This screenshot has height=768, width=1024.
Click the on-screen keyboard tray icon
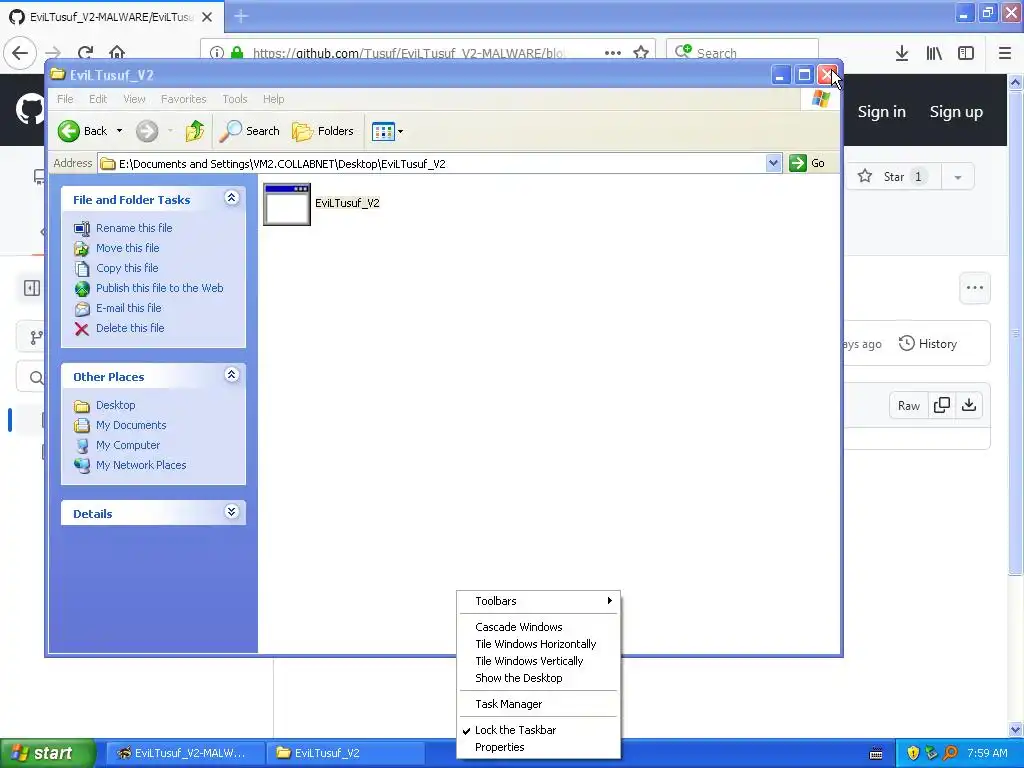click(x=876, y=754)
